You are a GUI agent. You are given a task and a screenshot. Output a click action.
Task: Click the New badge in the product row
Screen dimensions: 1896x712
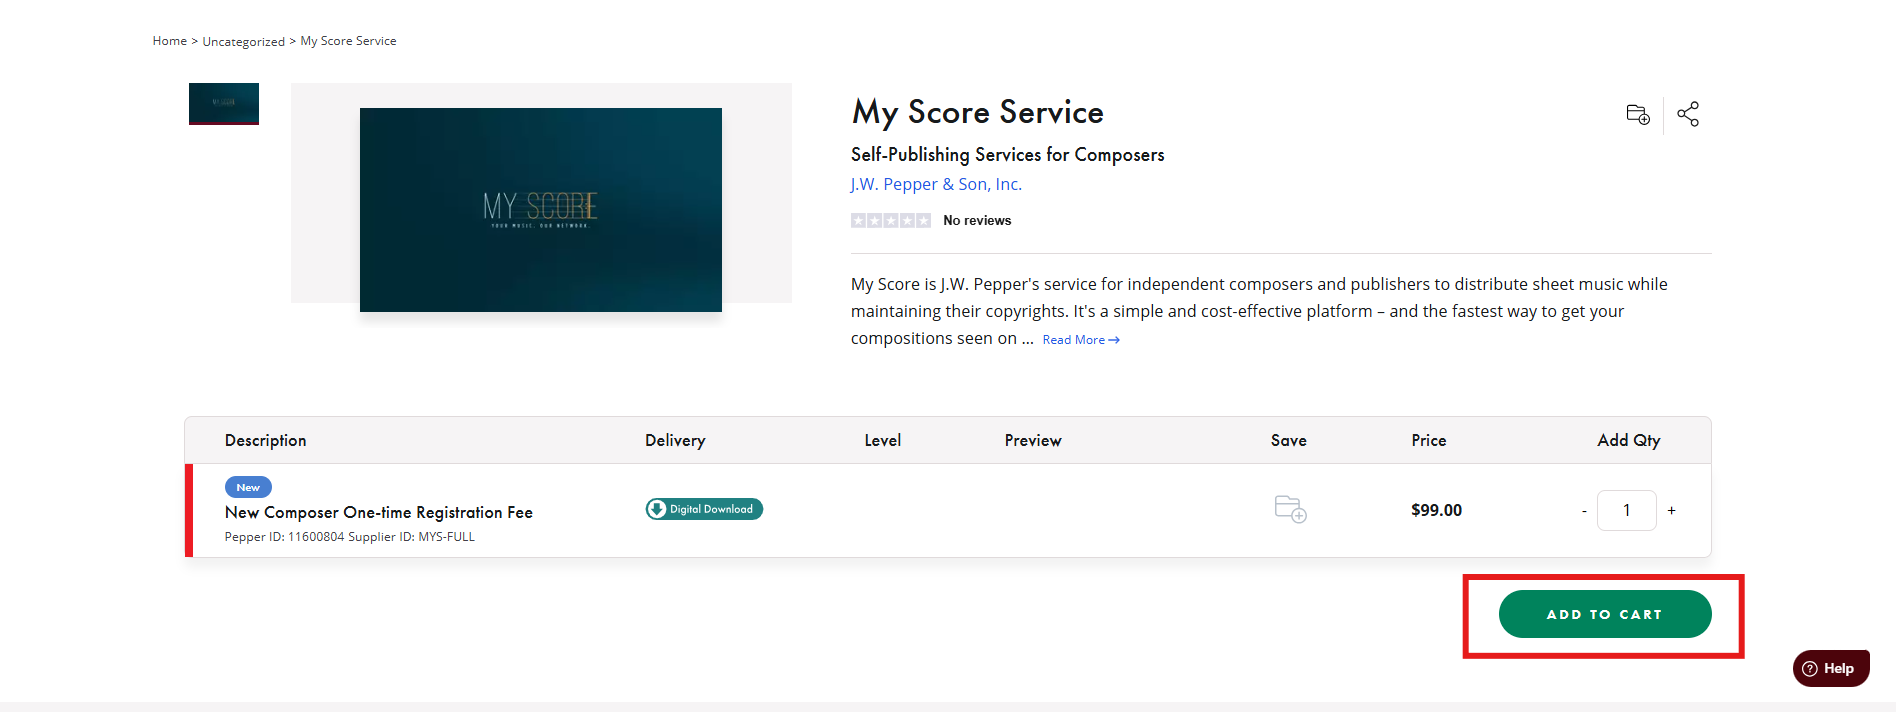[x=248, y=487]
